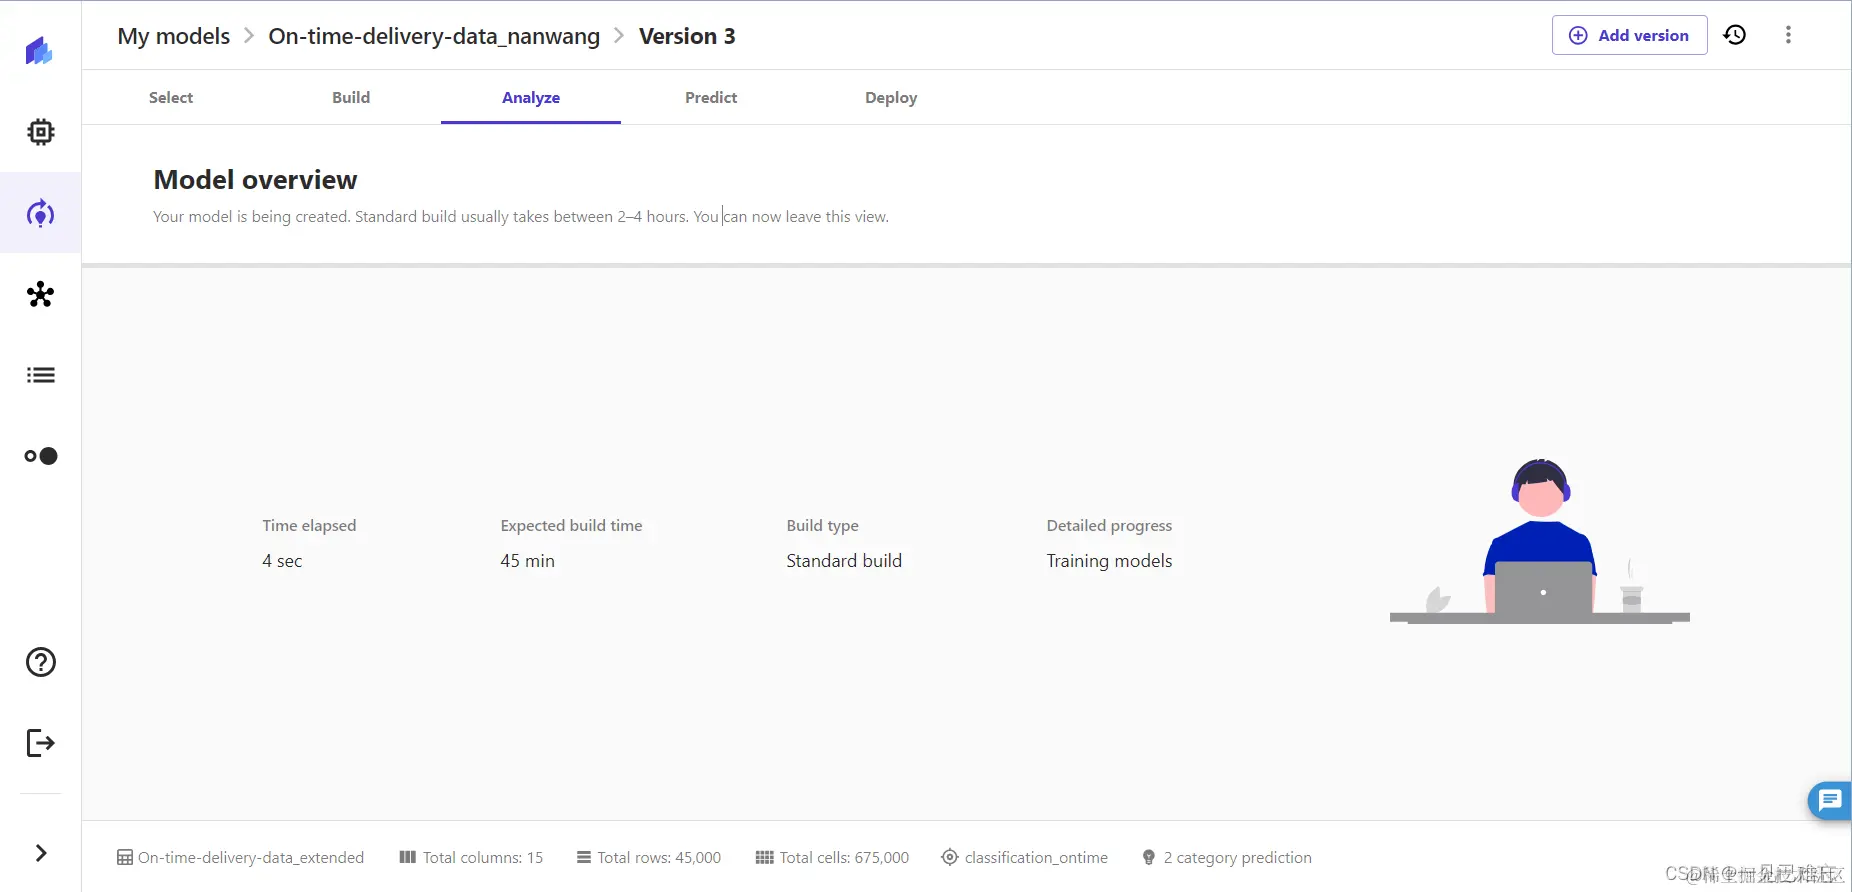Click the 4 sec elapsed value
Viewport: 1852px width, 892px height.
pos(282,561)
